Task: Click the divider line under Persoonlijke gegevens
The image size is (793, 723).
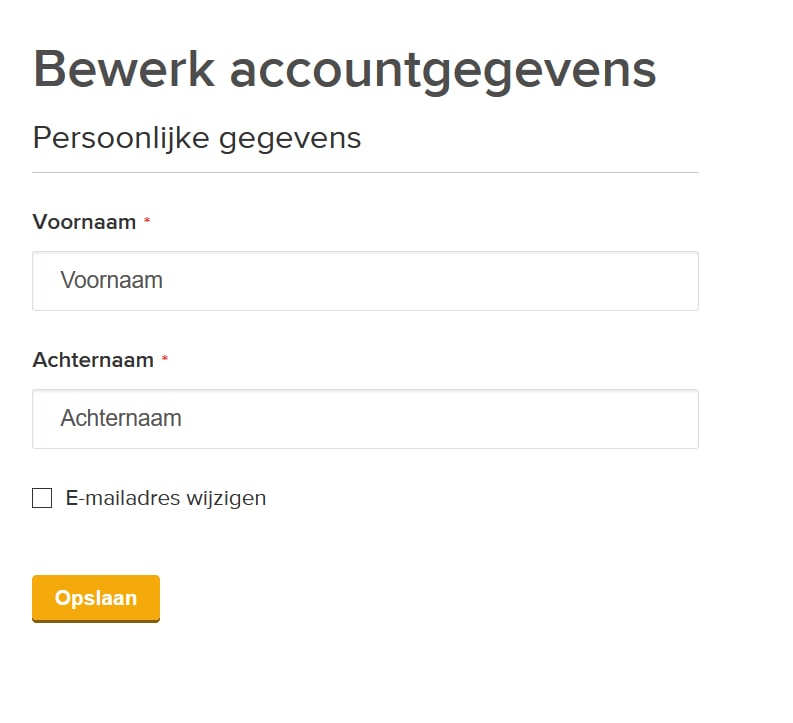Action: 365,172
